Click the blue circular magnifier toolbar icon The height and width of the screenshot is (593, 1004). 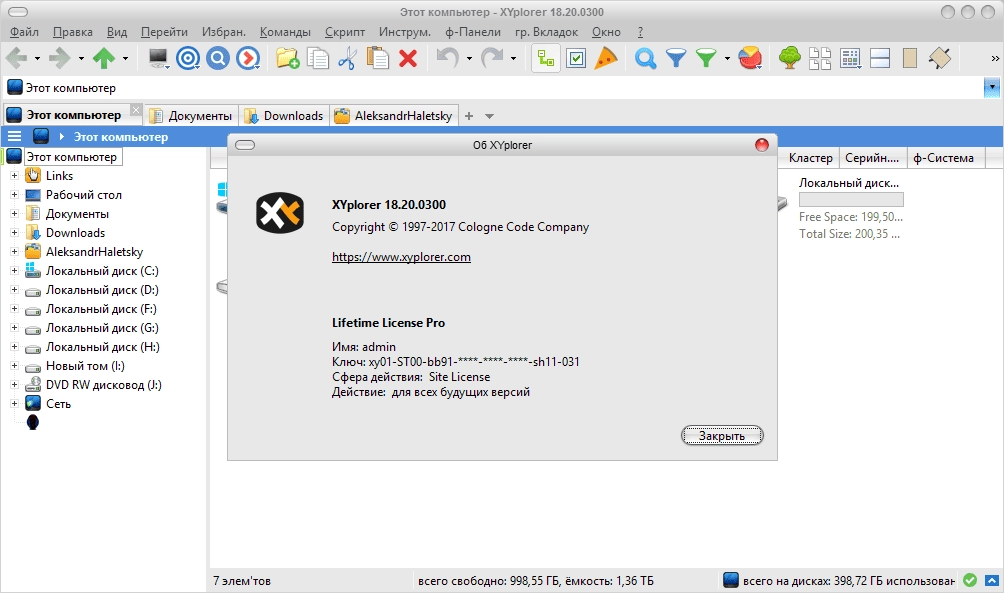pos(218,58)
